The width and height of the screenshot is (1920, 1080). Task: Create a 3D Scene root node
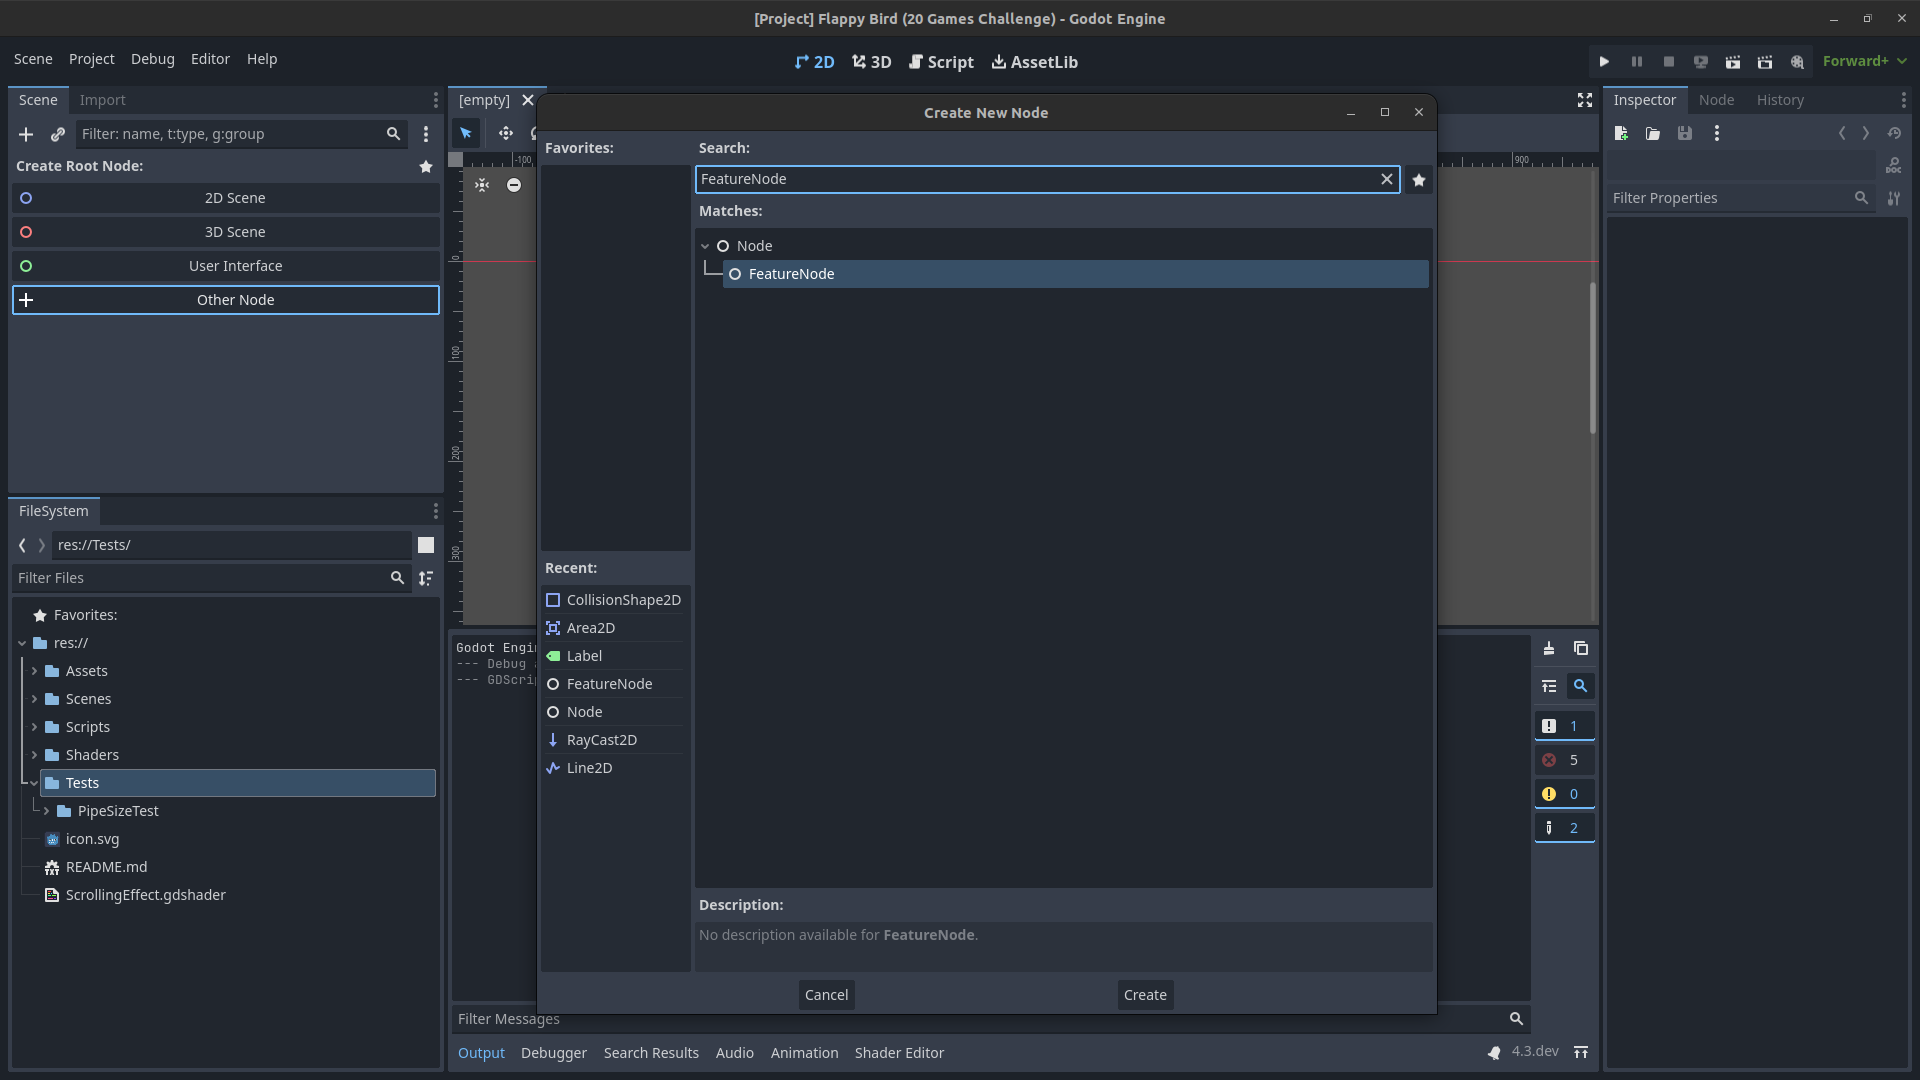point(226,232)
